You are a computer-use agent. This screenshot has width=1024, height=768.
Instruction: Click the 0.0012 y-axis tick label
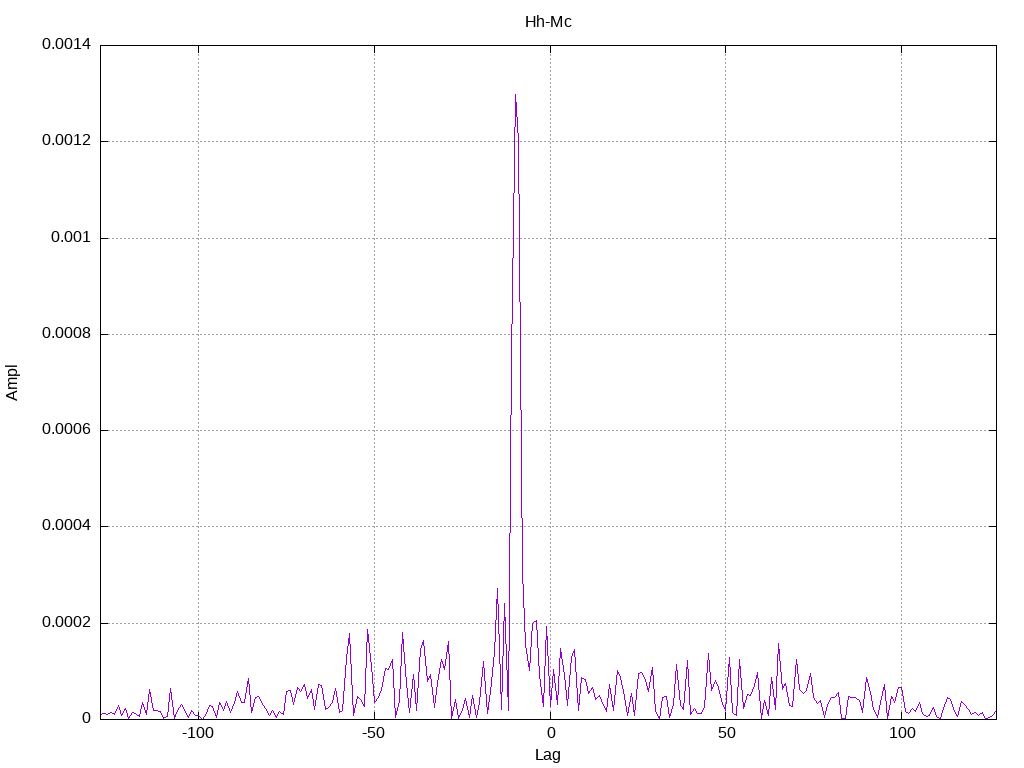[66, 140]
